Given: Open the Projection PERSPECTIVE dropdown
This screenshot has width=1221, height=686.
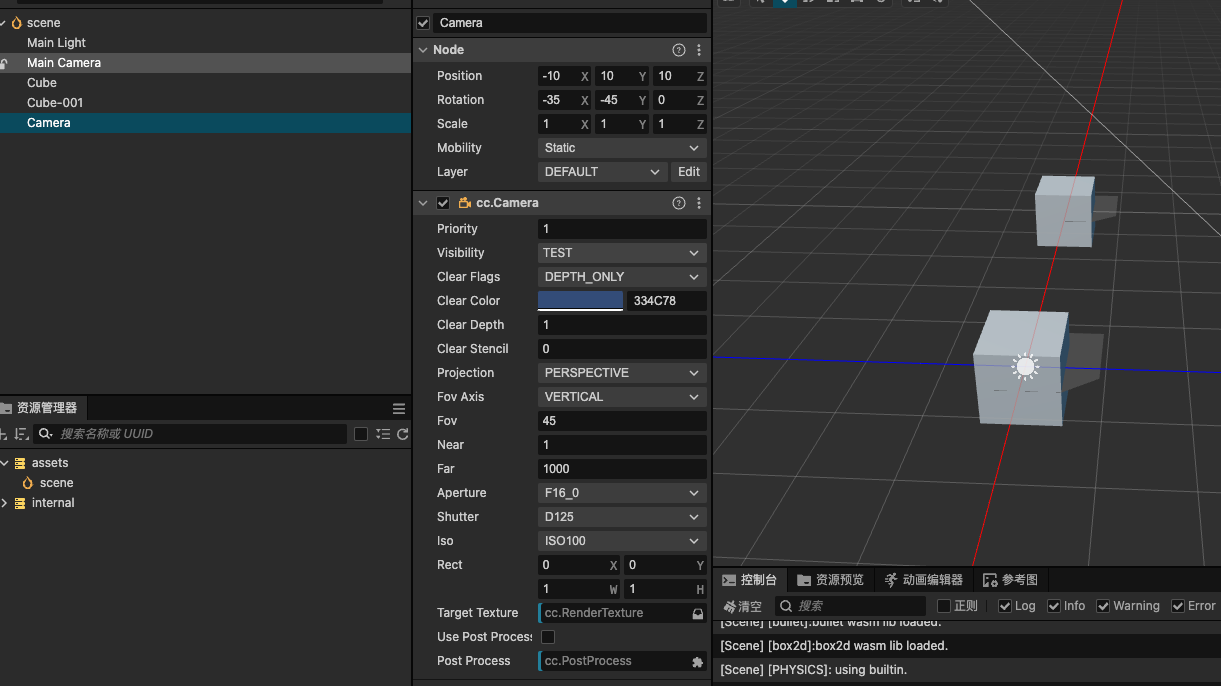Looking at the screenshot, I should pos(621,373).
